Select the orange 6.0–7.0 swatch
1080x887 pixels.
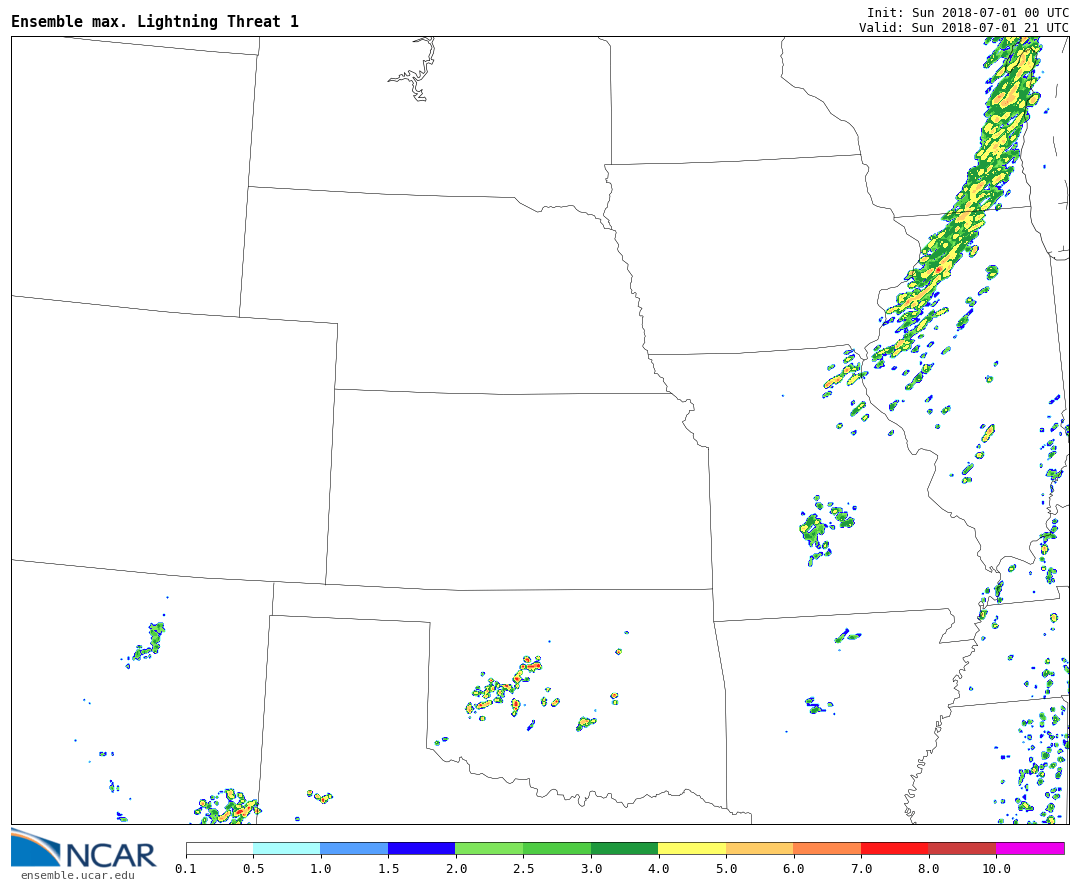[827, 848]
